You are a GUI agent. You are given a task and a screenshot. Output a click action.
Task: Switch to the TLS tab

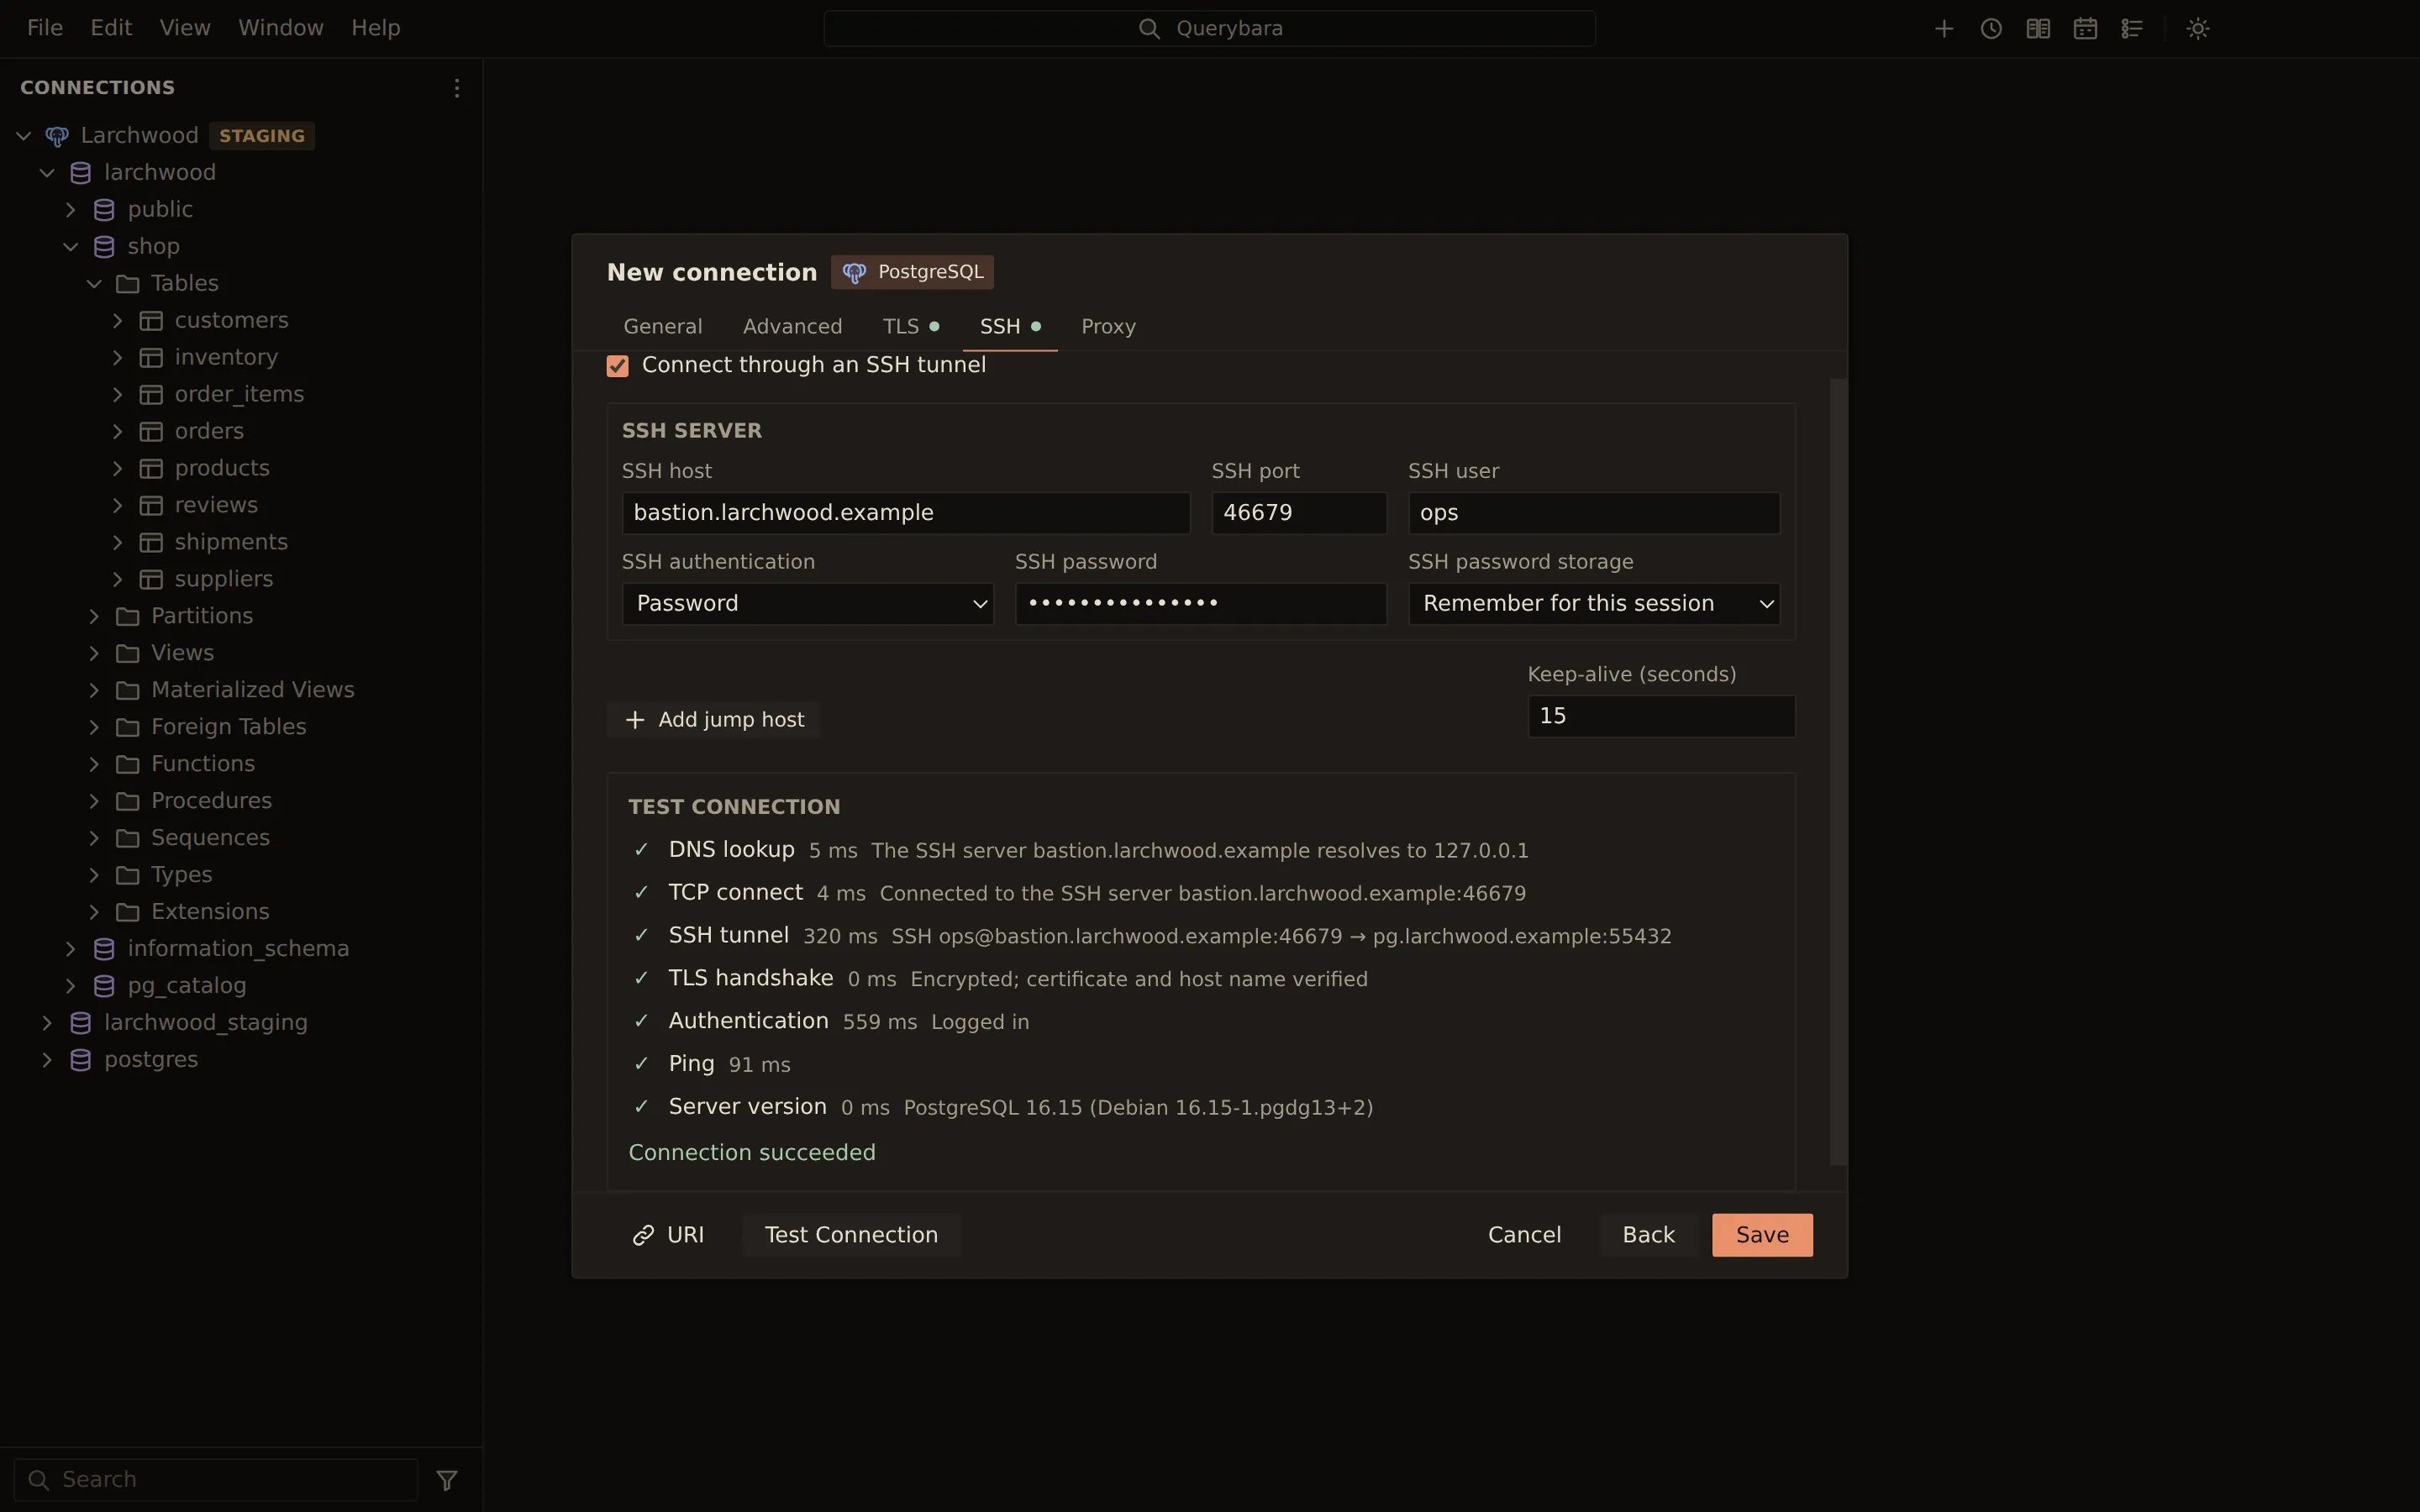[x=910, y=327]
